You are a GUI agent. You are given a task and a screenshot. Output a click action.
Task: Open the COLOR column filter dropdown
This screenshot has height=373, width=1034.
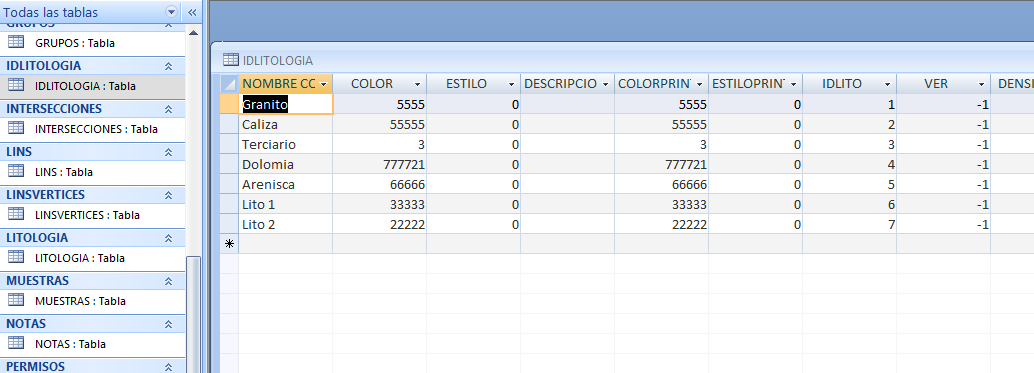coord(417,84)
